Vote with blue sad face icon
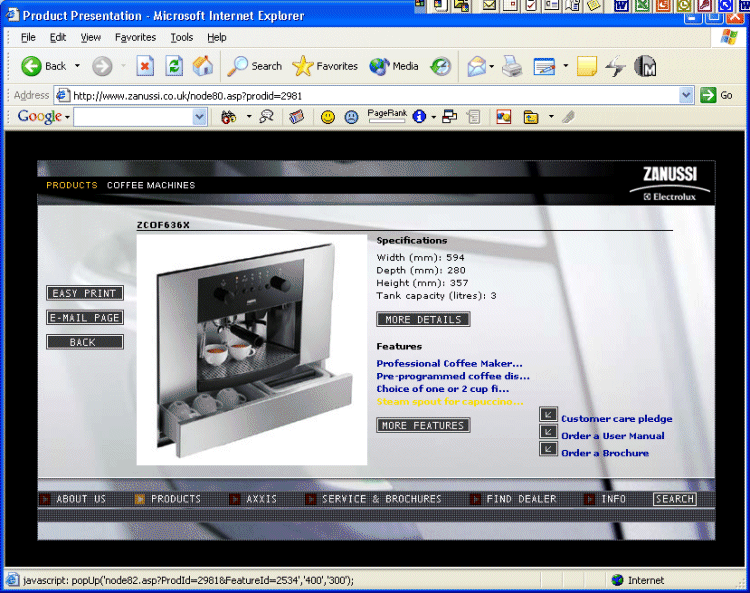Image resolution: width=750 pixels, height=593 pixels. click(x=352, y=117)
